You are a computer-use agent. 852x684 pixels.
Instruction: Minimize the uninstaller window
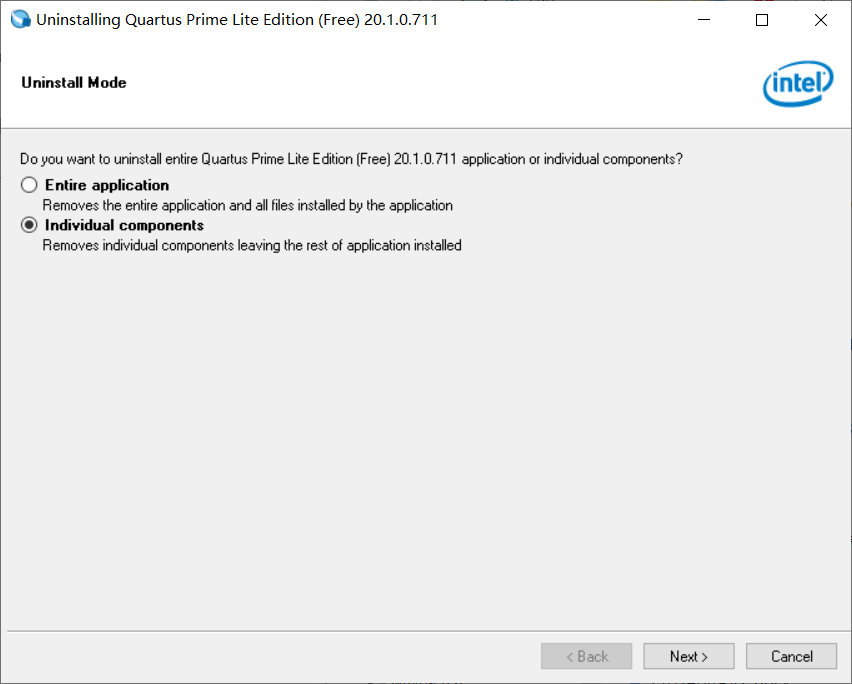703,19
